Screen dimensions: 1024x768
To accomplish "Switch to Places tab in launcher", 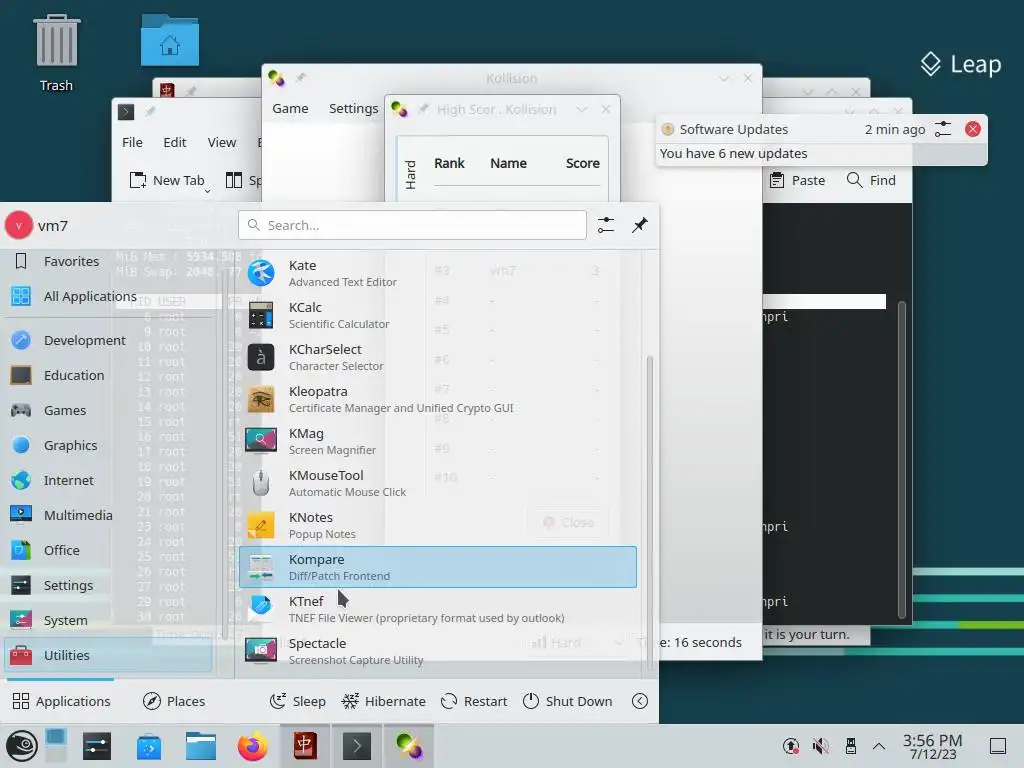I will coord(174,701).
